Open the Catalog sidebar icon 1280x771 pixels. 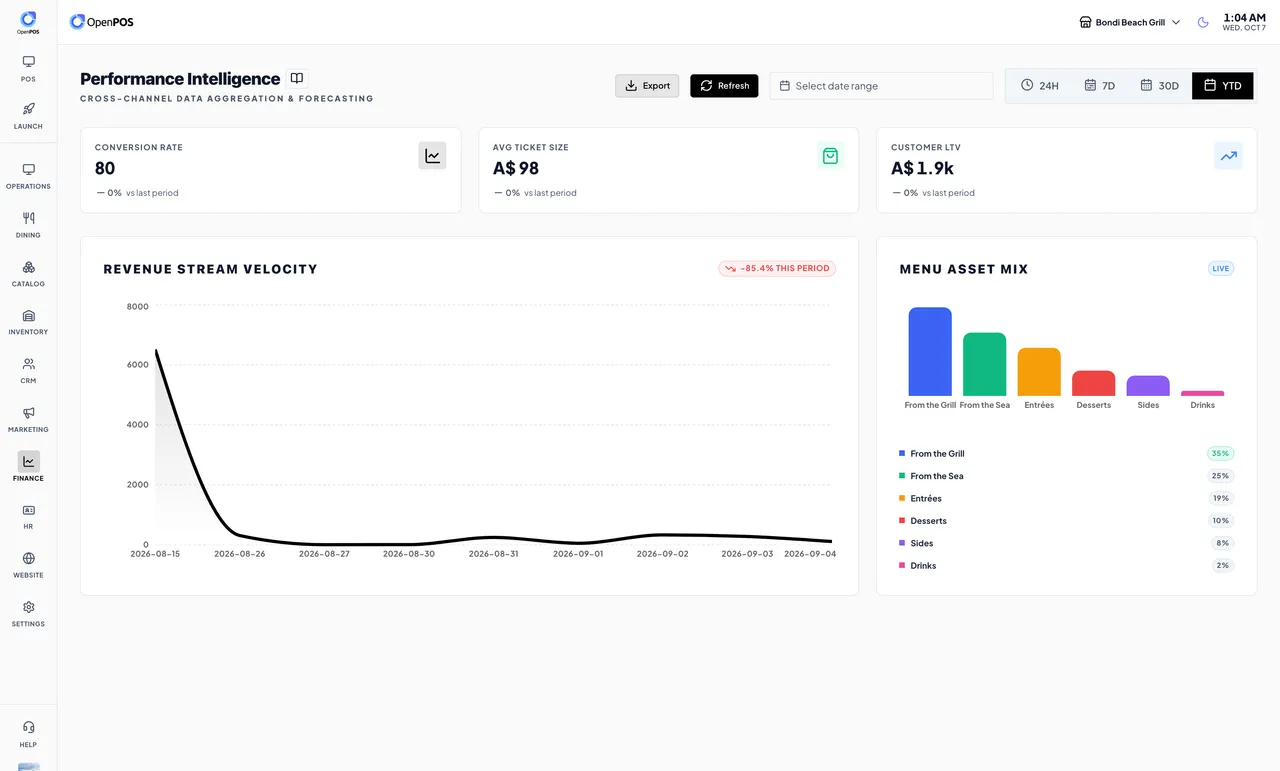pos(28,267)
